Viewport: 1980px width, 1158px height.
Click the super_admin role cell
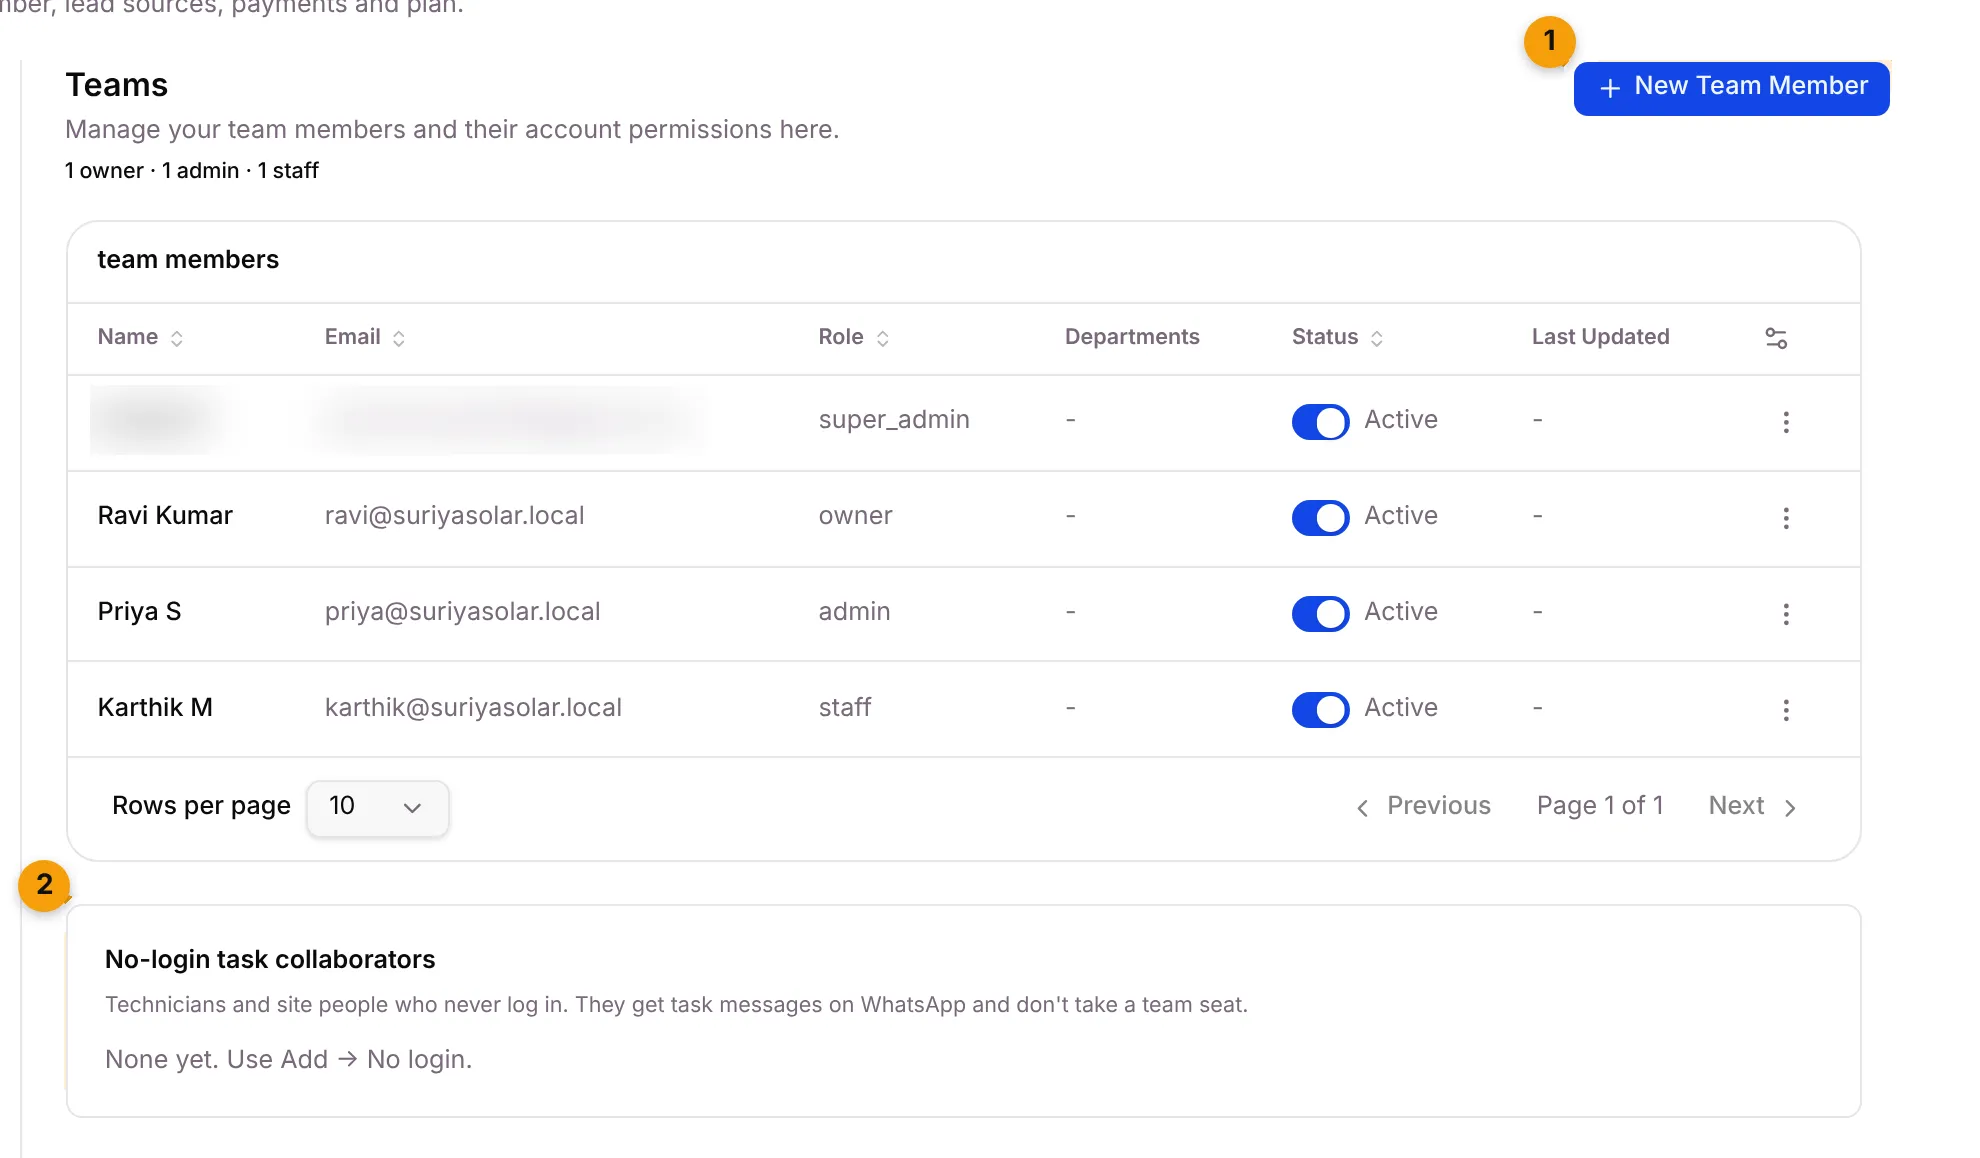[894, 420]
